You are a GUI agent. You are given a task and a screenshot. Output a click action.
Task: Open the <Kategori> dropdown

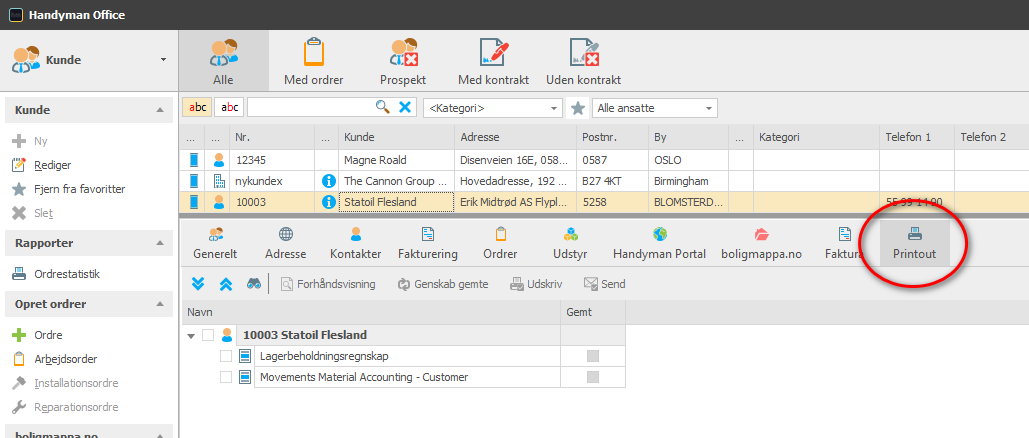494,108
